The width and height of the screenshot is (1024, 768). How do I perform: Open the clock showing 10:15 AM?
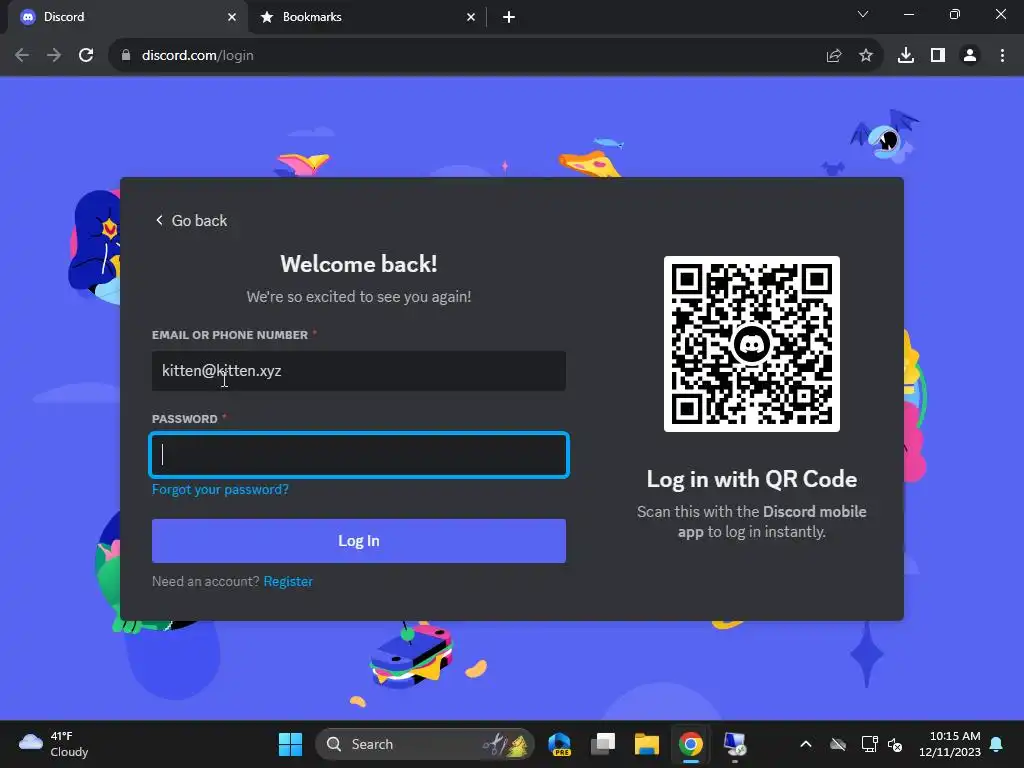tap(950, 744)
